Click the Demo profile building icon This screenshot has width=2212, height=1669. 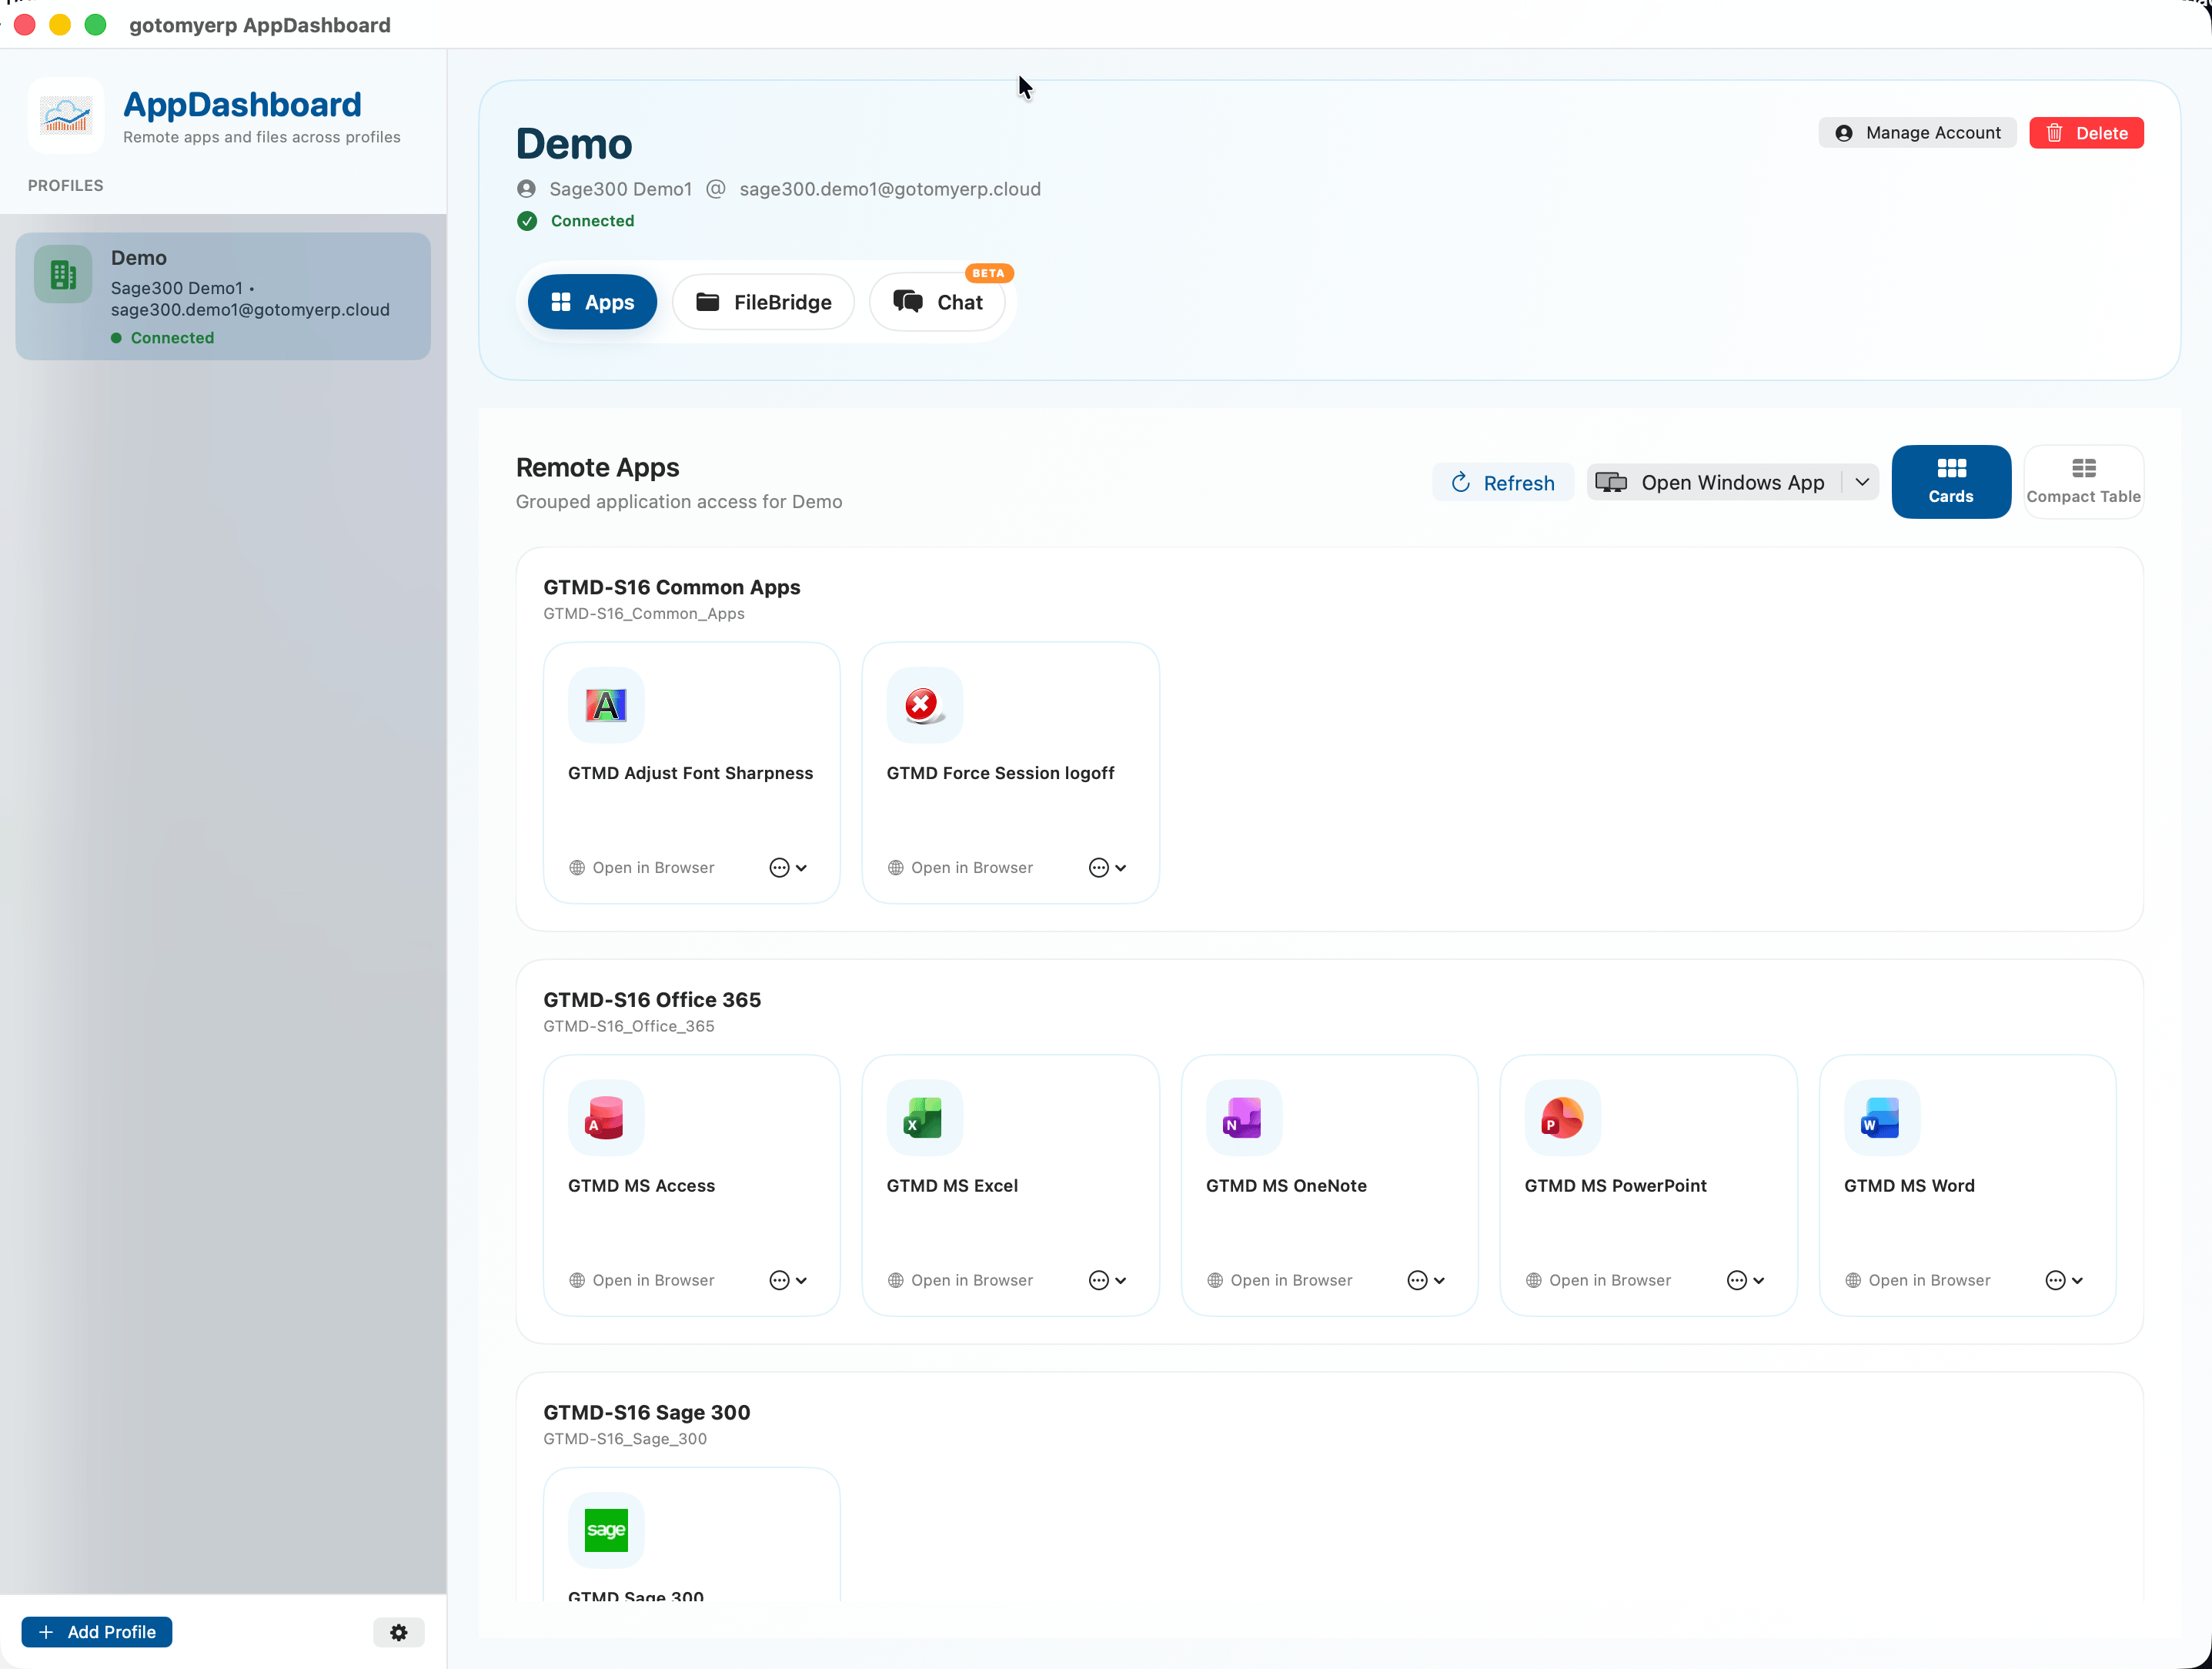click(63, 274)
